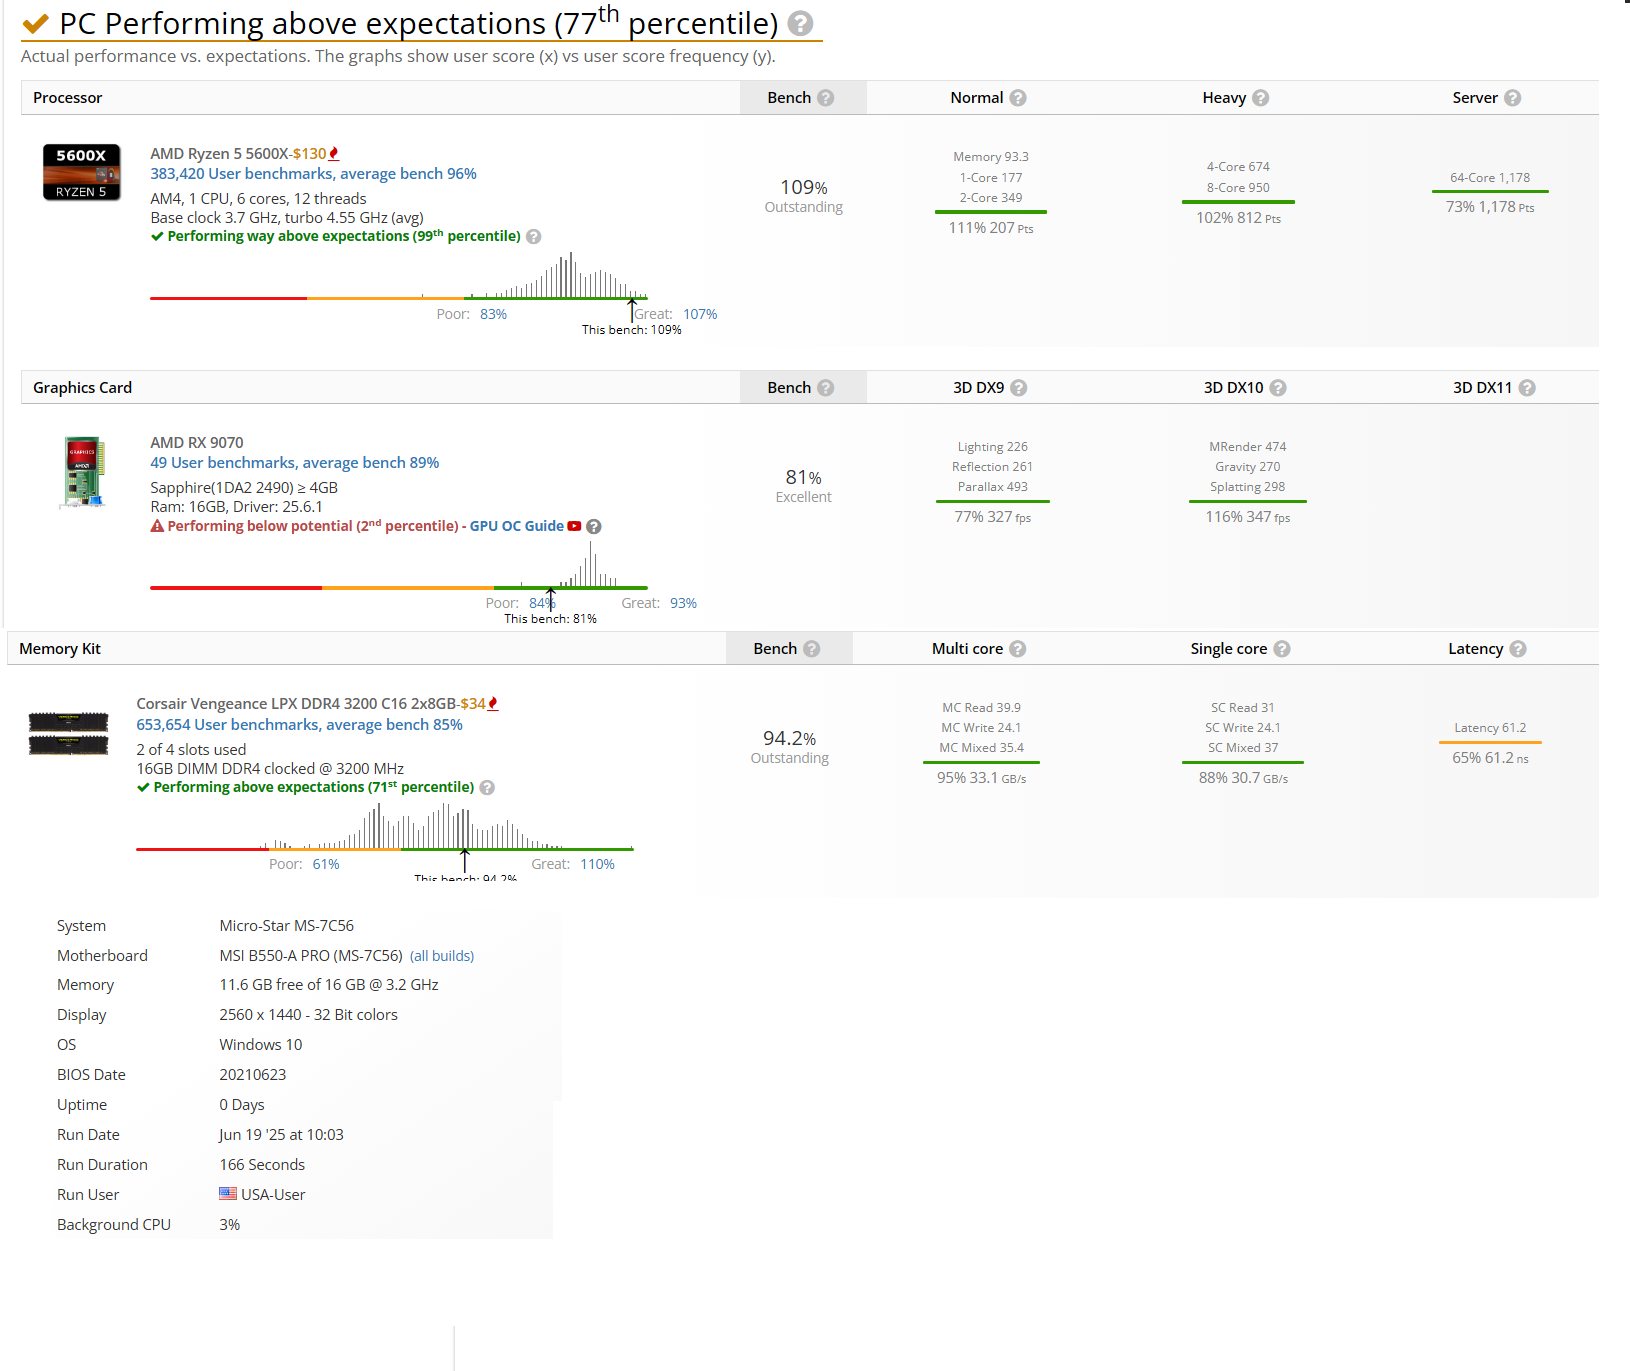Click the memory Great 110% value
Screen dimensions: 1630x1371
point(597,864)
